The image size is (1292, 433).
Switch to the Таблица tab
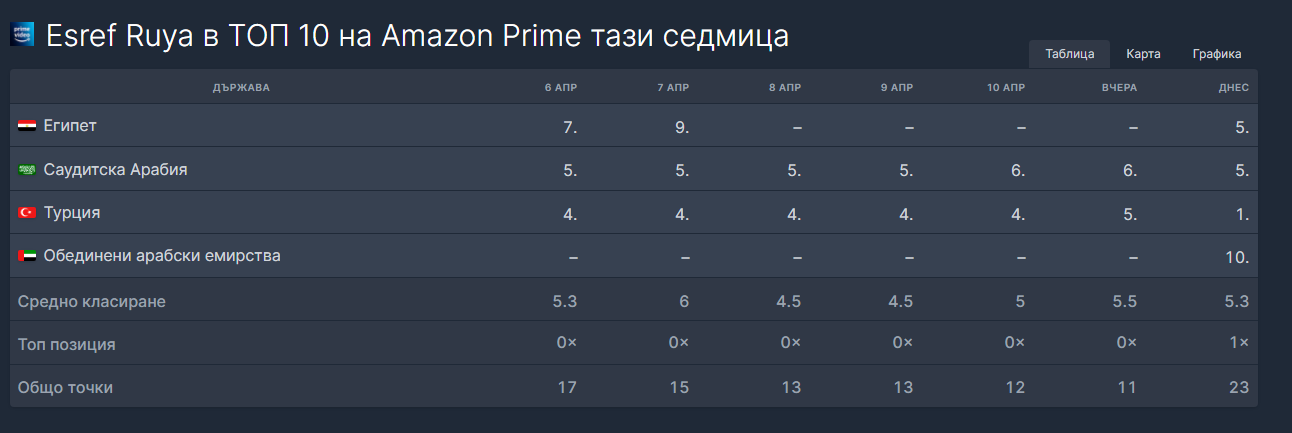pyautogui.click(x=1069, y=54)
